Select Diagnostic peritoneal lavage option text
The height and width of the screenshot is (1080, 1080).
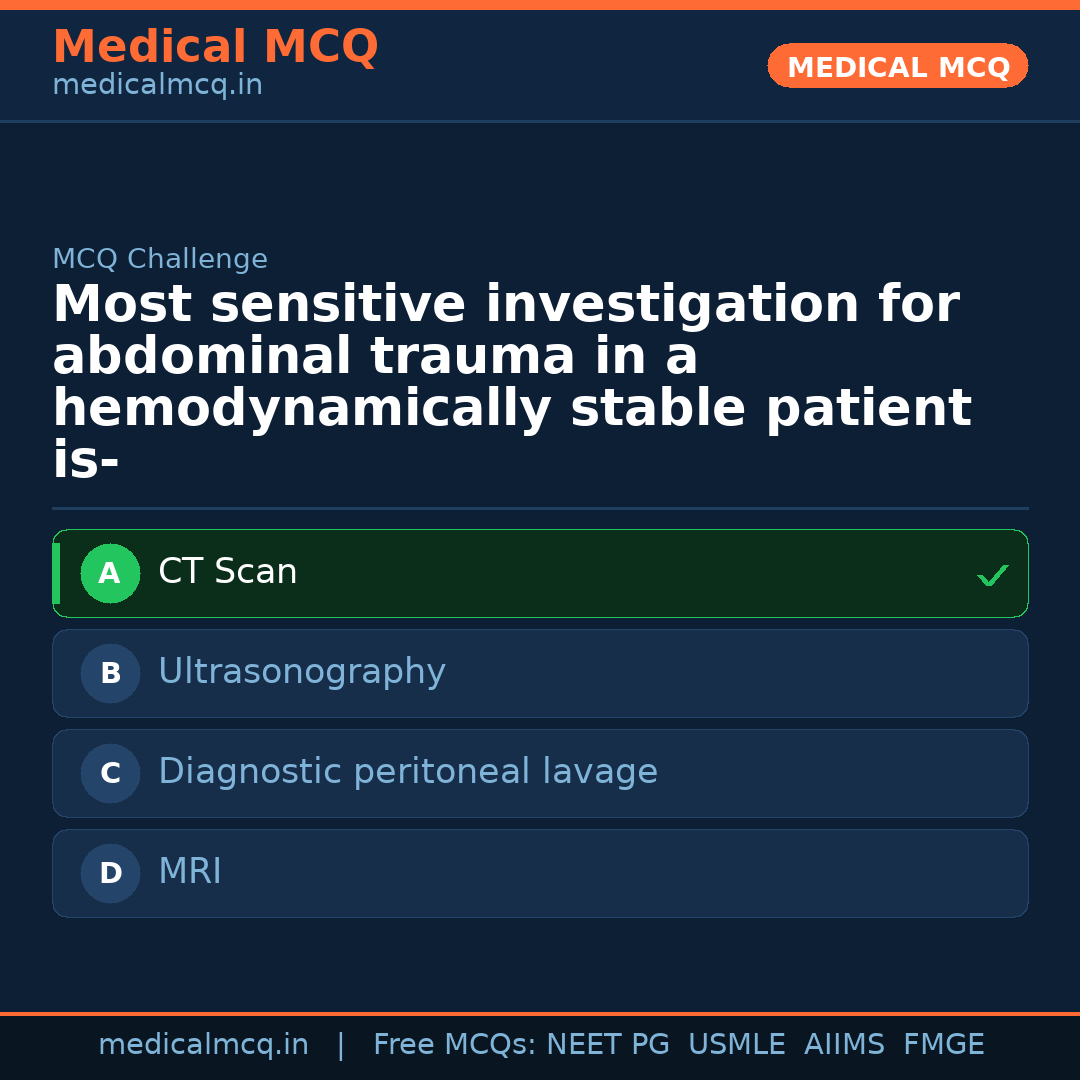pos(407,772)
